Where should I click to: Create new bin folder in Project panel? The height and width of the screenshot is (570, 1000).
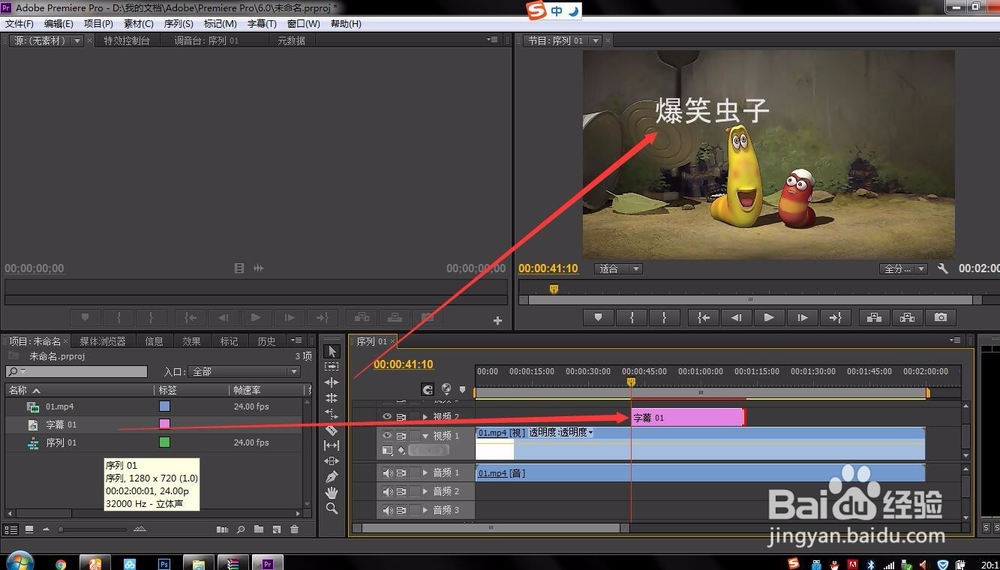[258, 529]
